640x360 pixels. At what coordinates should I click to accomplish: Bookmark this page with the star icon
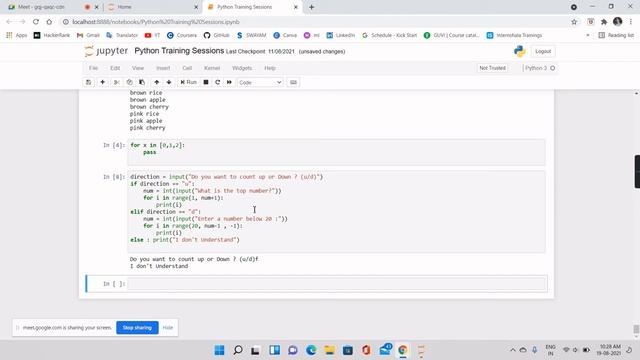[x=574, y=22]
